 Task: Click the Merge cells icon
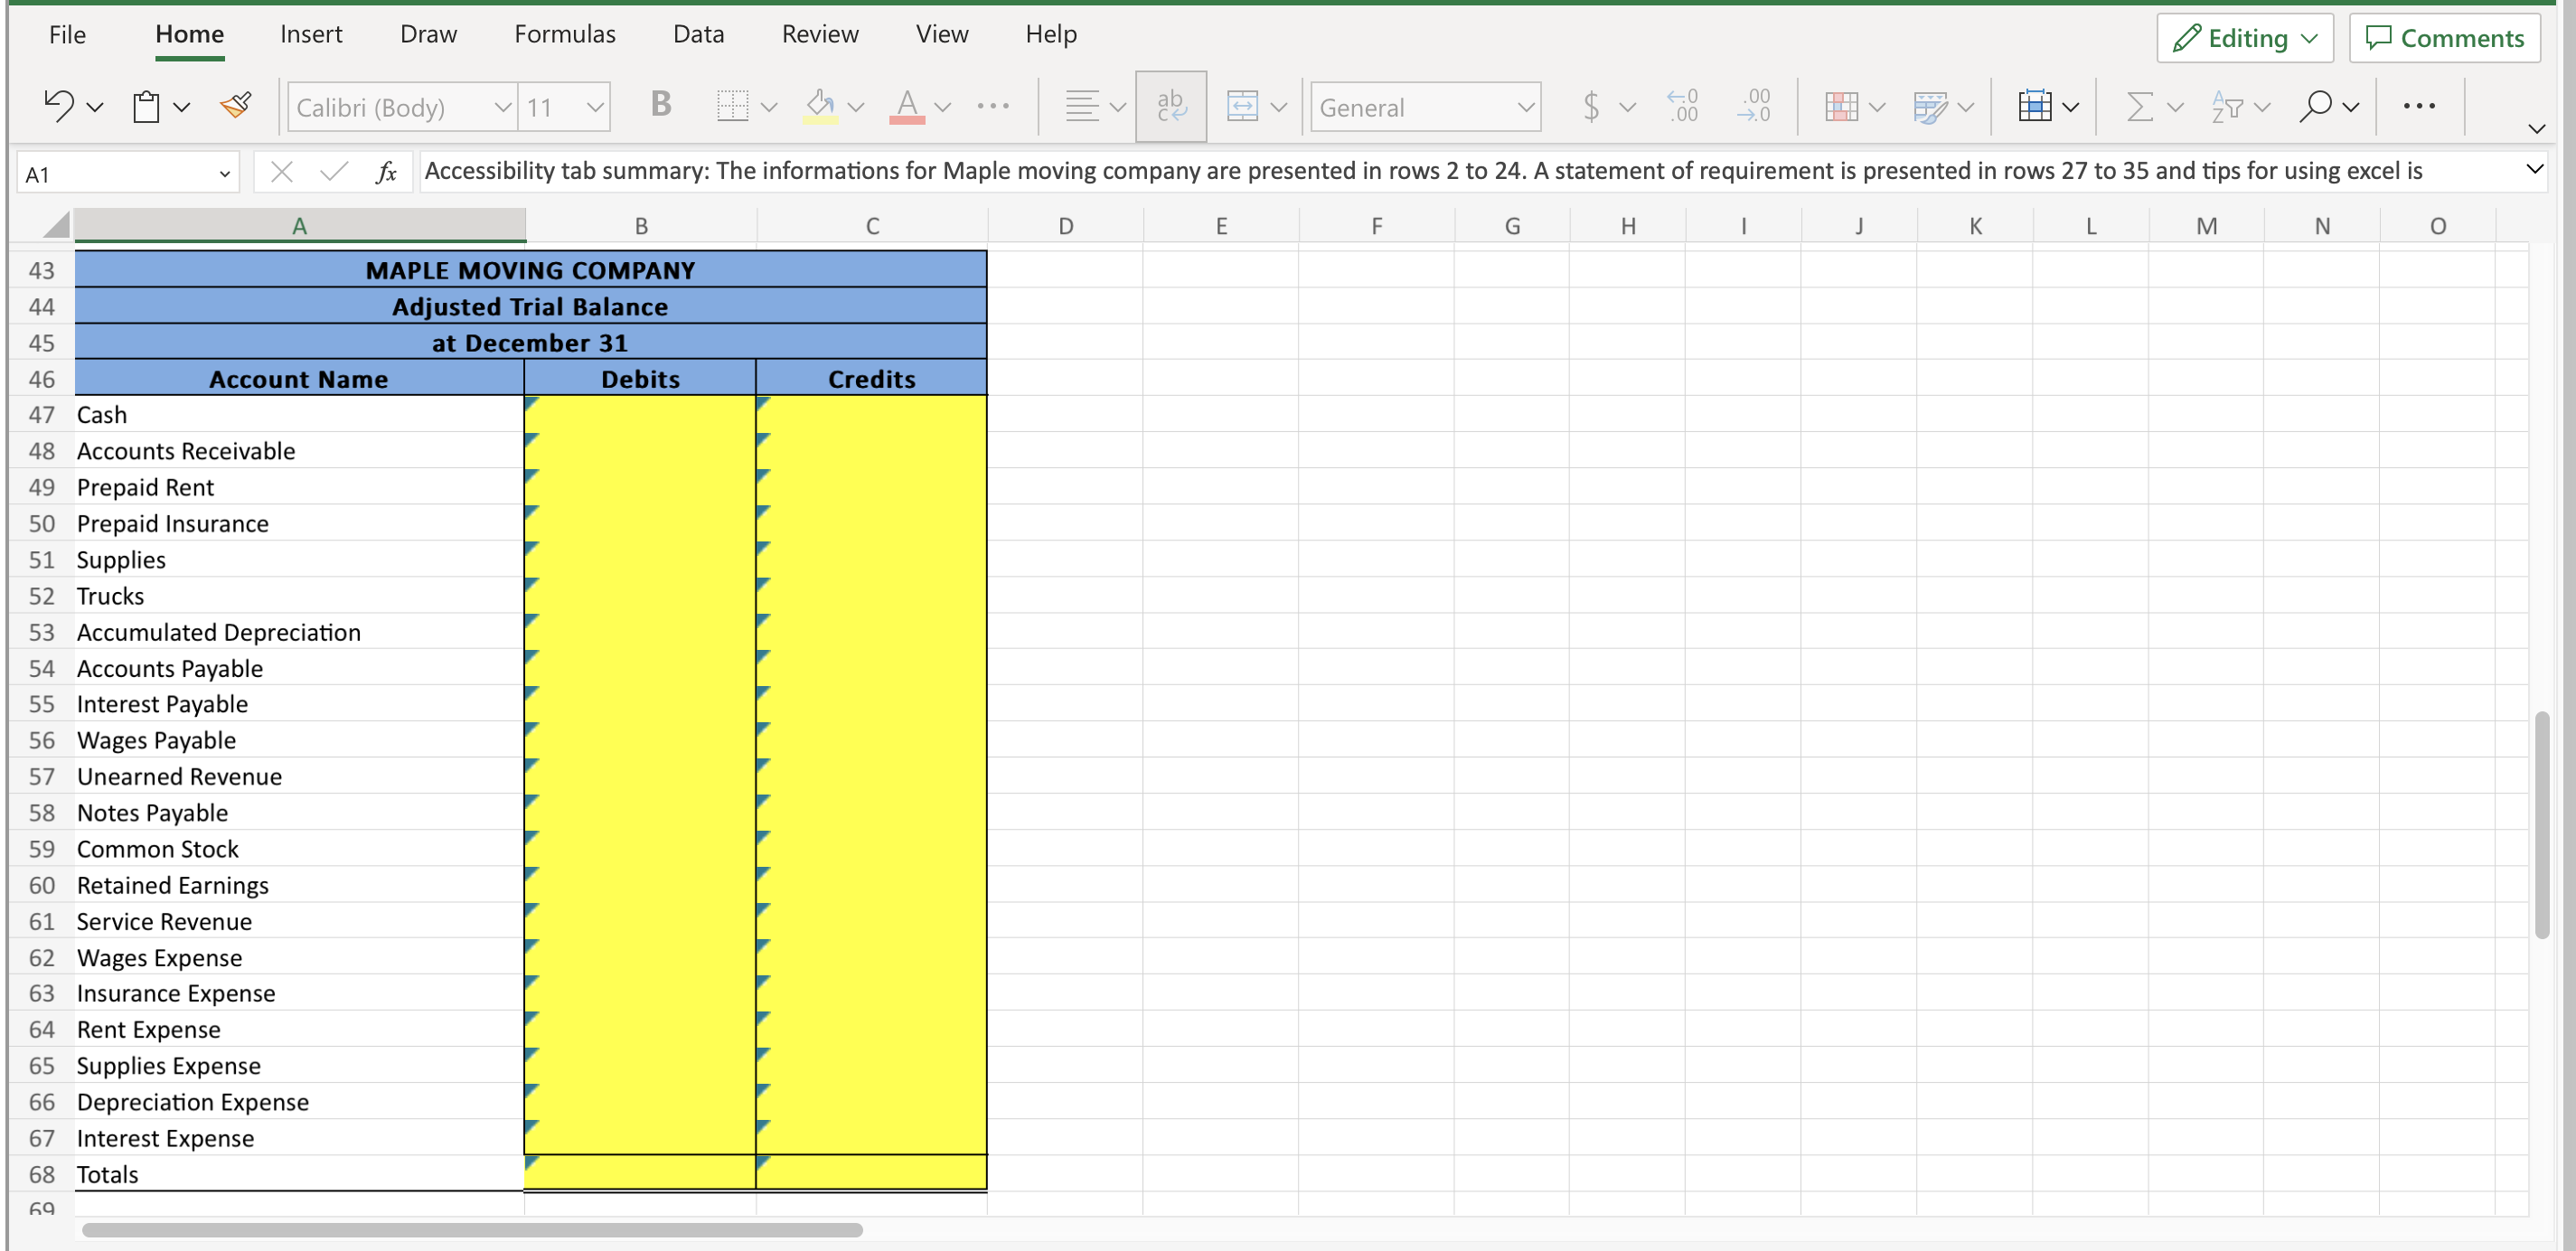click(1242, 106)
